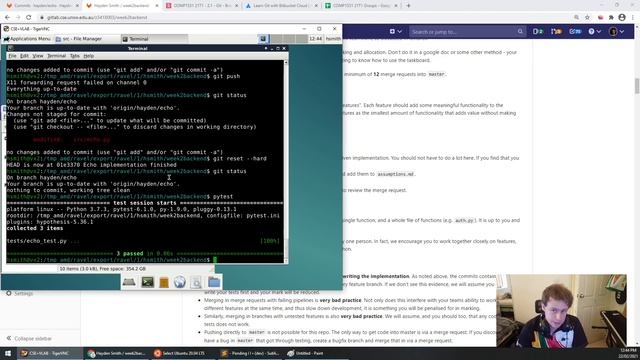
Task: Expand the GitLab help dropdown
Action: click(594, 31)
